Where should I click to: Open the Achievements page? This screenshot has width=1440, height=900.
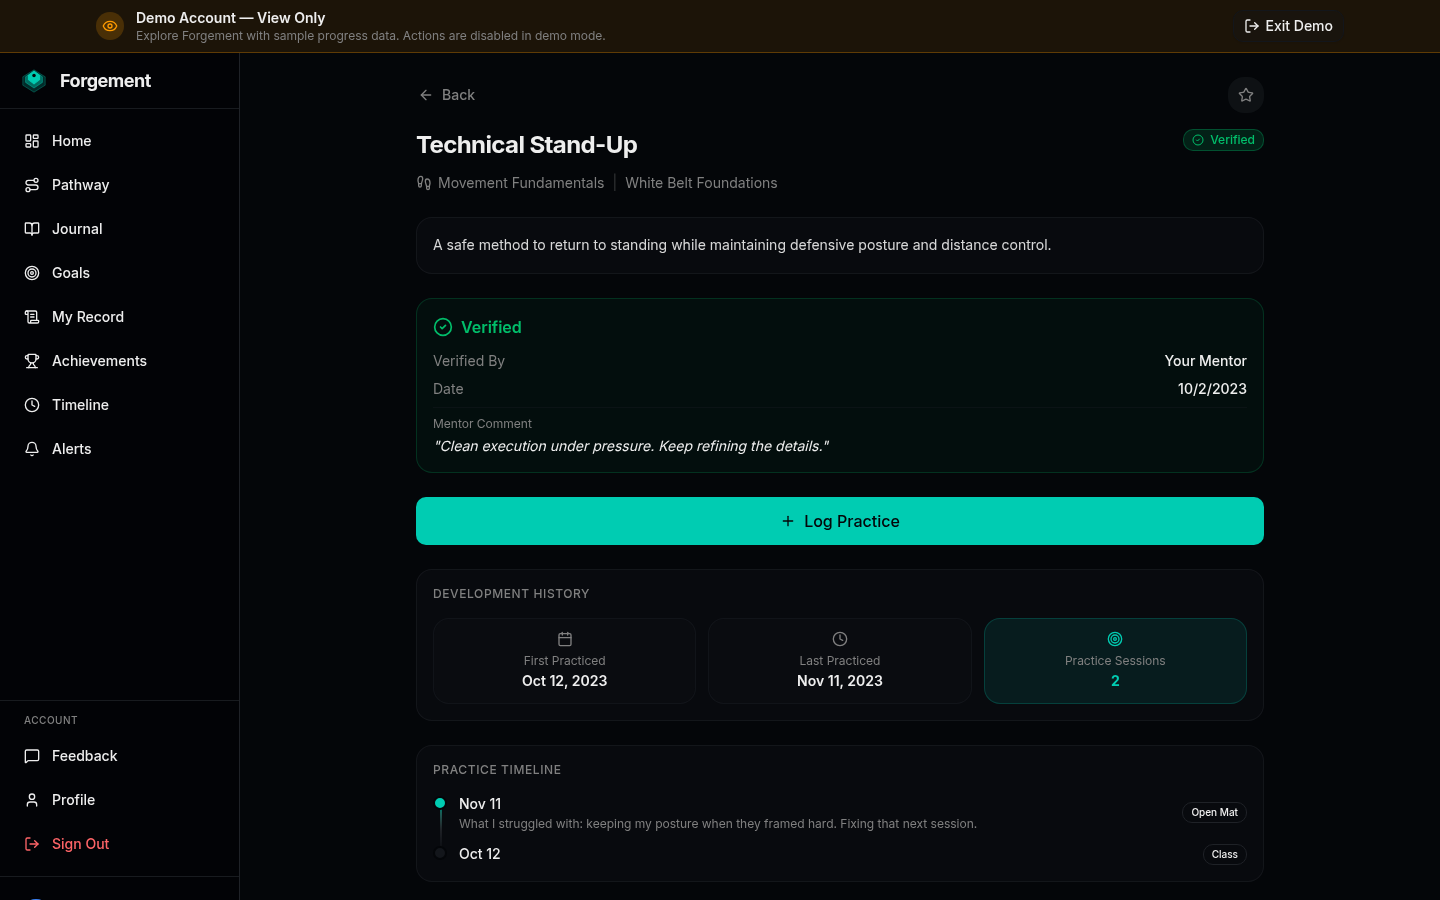click(x=120, y=361)
